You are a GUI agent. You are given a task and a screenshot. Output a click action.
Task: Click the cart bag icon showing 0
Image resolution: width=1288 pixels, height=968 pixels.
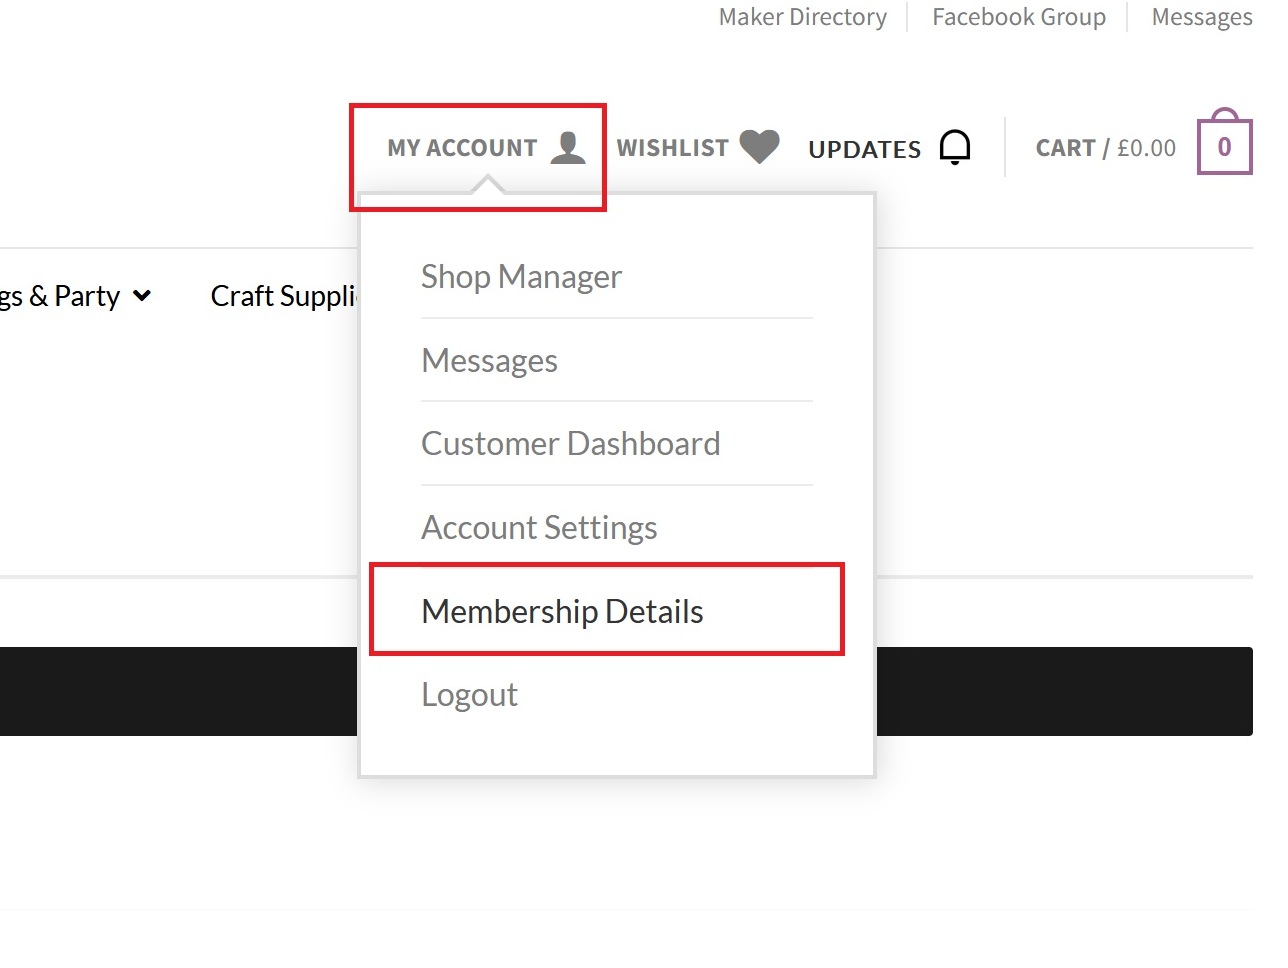click(x=1224, y=146)
